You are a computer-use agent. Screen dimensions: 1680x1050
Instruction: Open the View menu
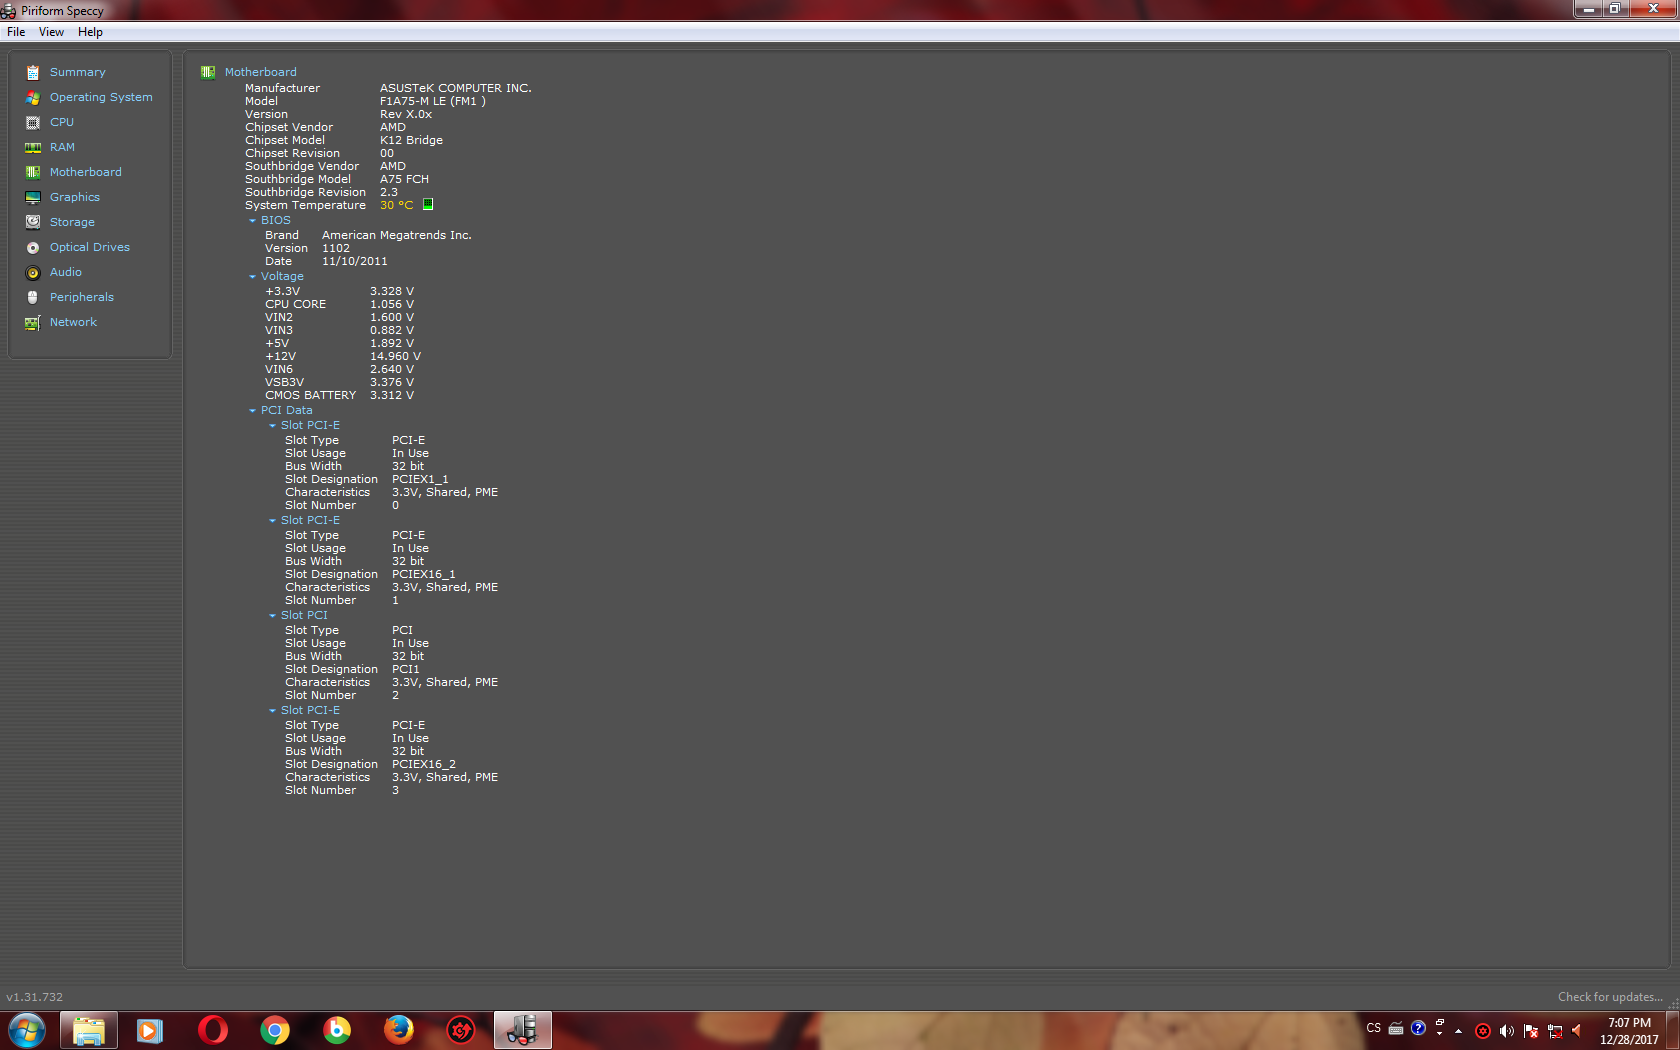pos(51,32)
